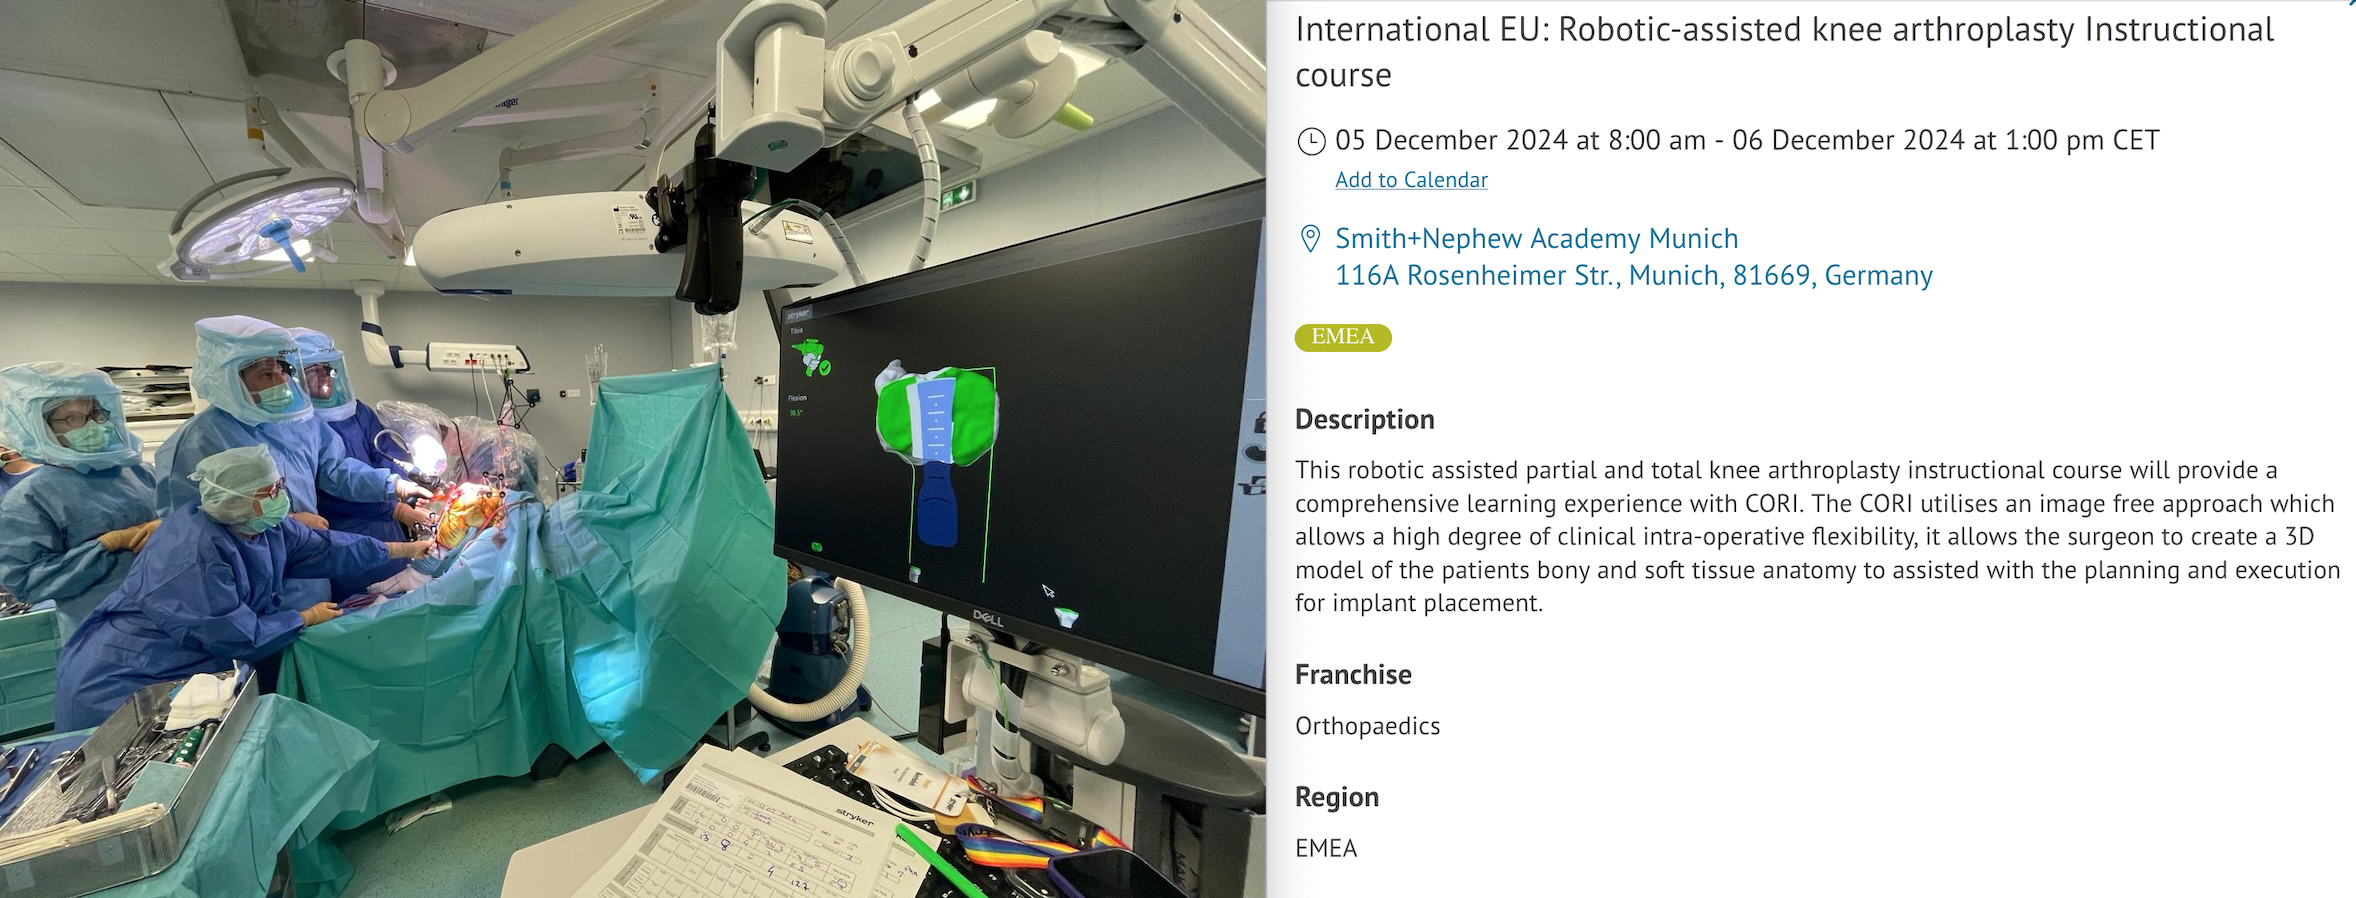Open Smith+Nephew Academy Munich location link
This screenshot has width=2356, height=898.
click(x=1536, y=239)
